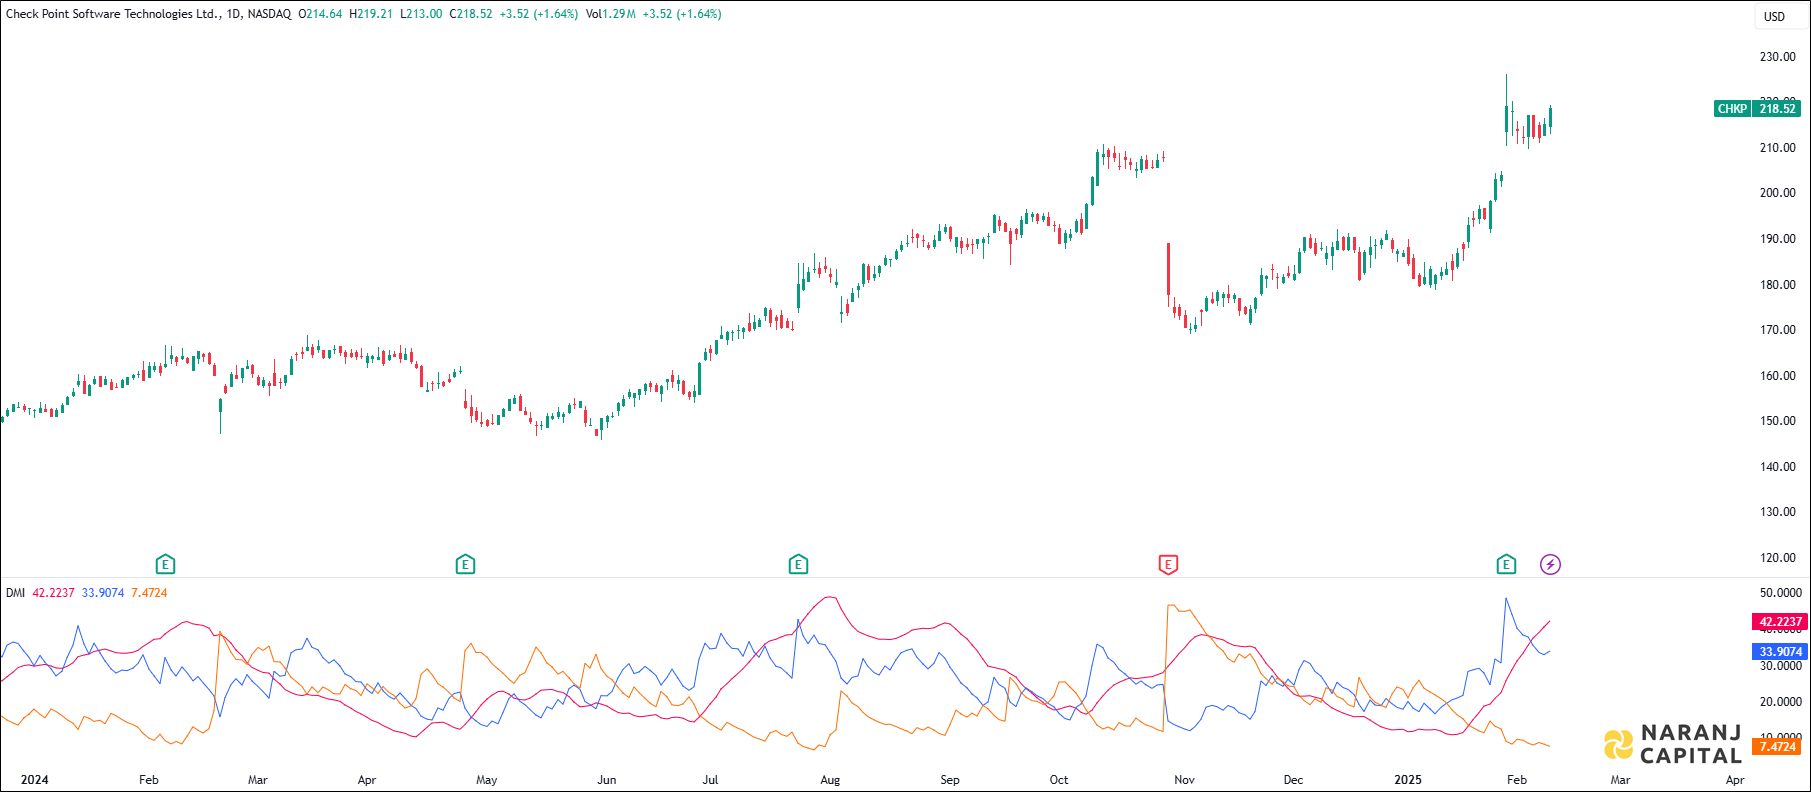Click the Jul label on time axis

pyautogui.click(x=710, y=780)
